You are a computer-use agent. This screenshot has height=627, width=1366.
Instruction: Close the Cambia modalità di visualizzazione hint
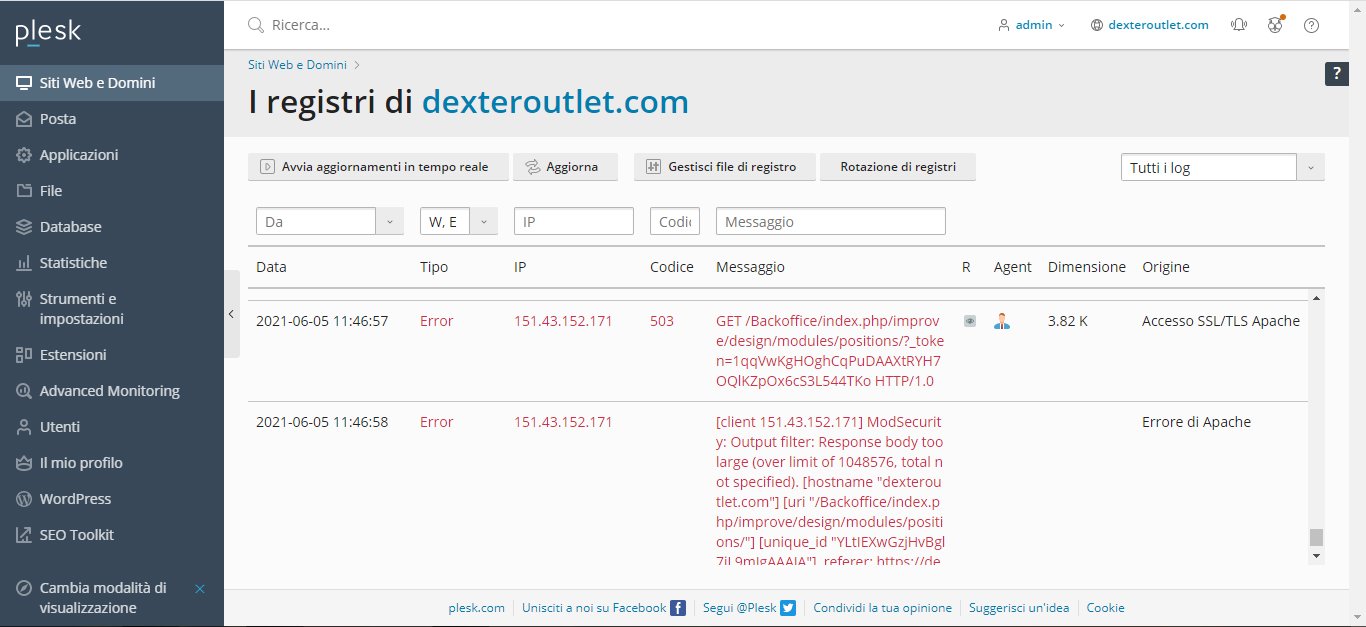point(200,589)
